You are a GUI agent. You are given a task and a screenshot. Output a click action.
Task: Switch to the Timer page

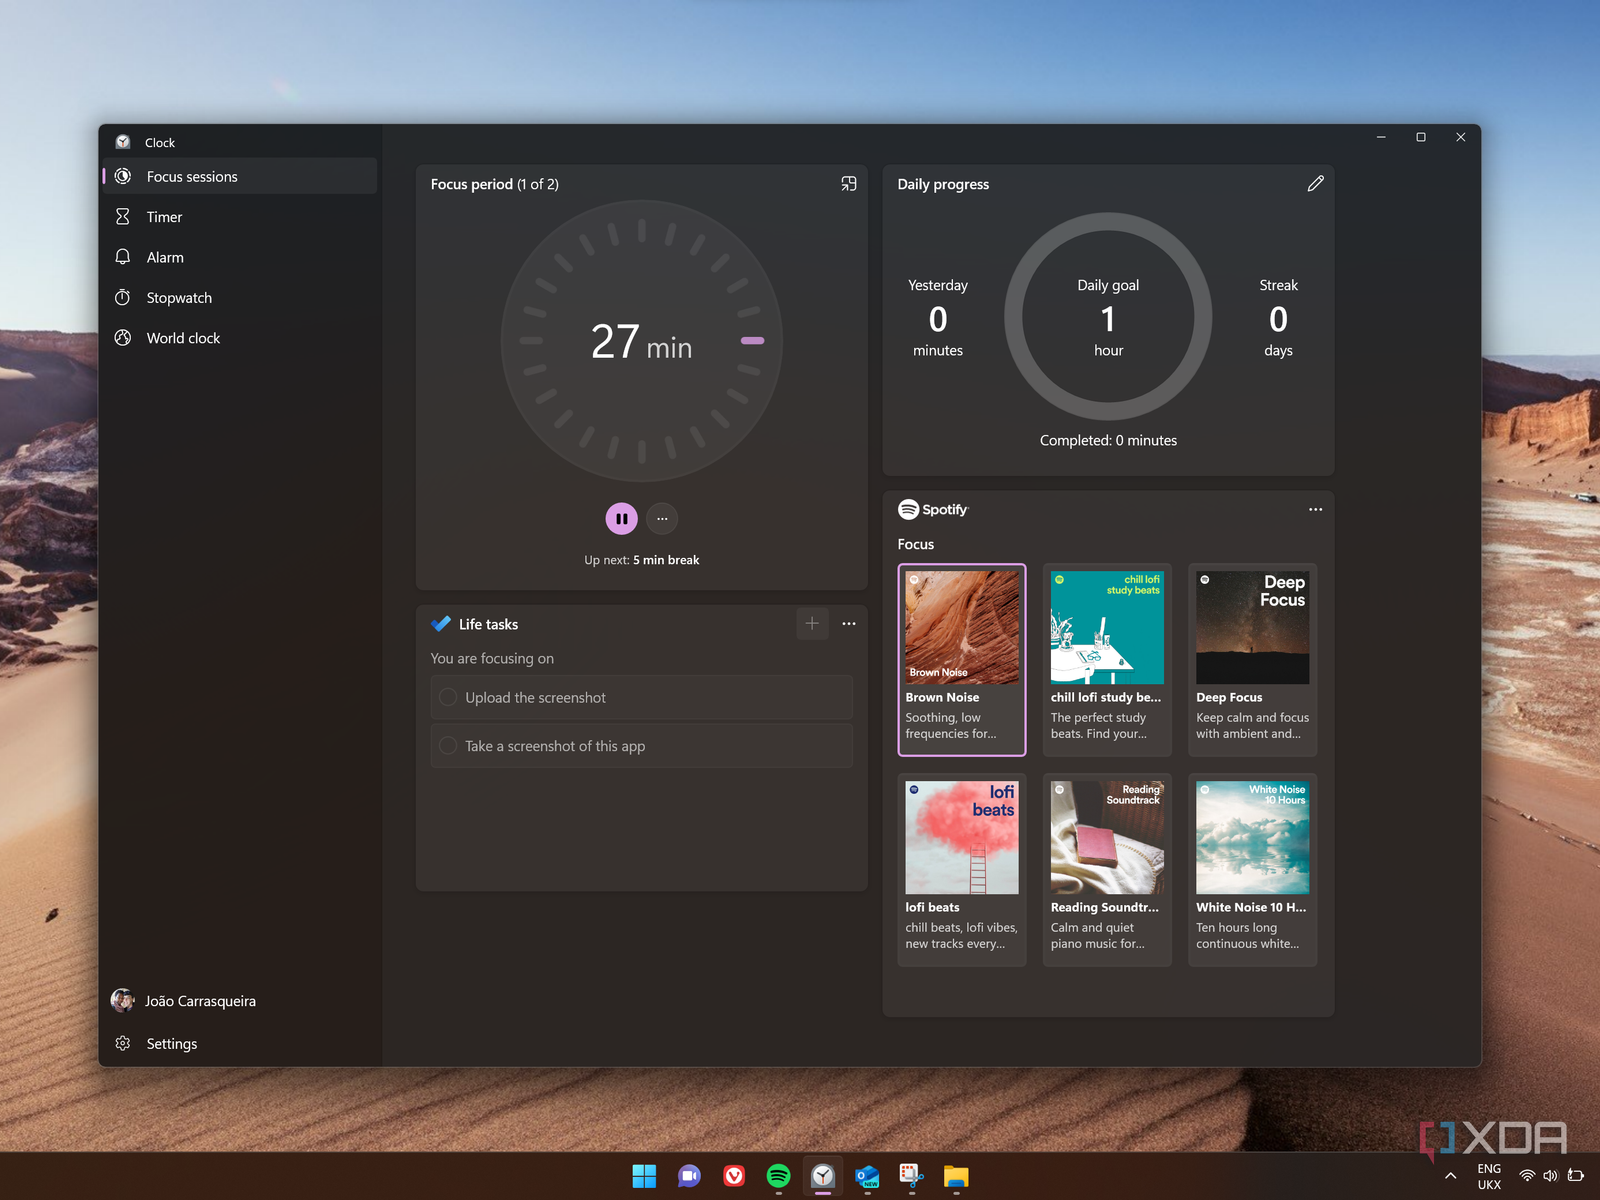tap(164, 217)
